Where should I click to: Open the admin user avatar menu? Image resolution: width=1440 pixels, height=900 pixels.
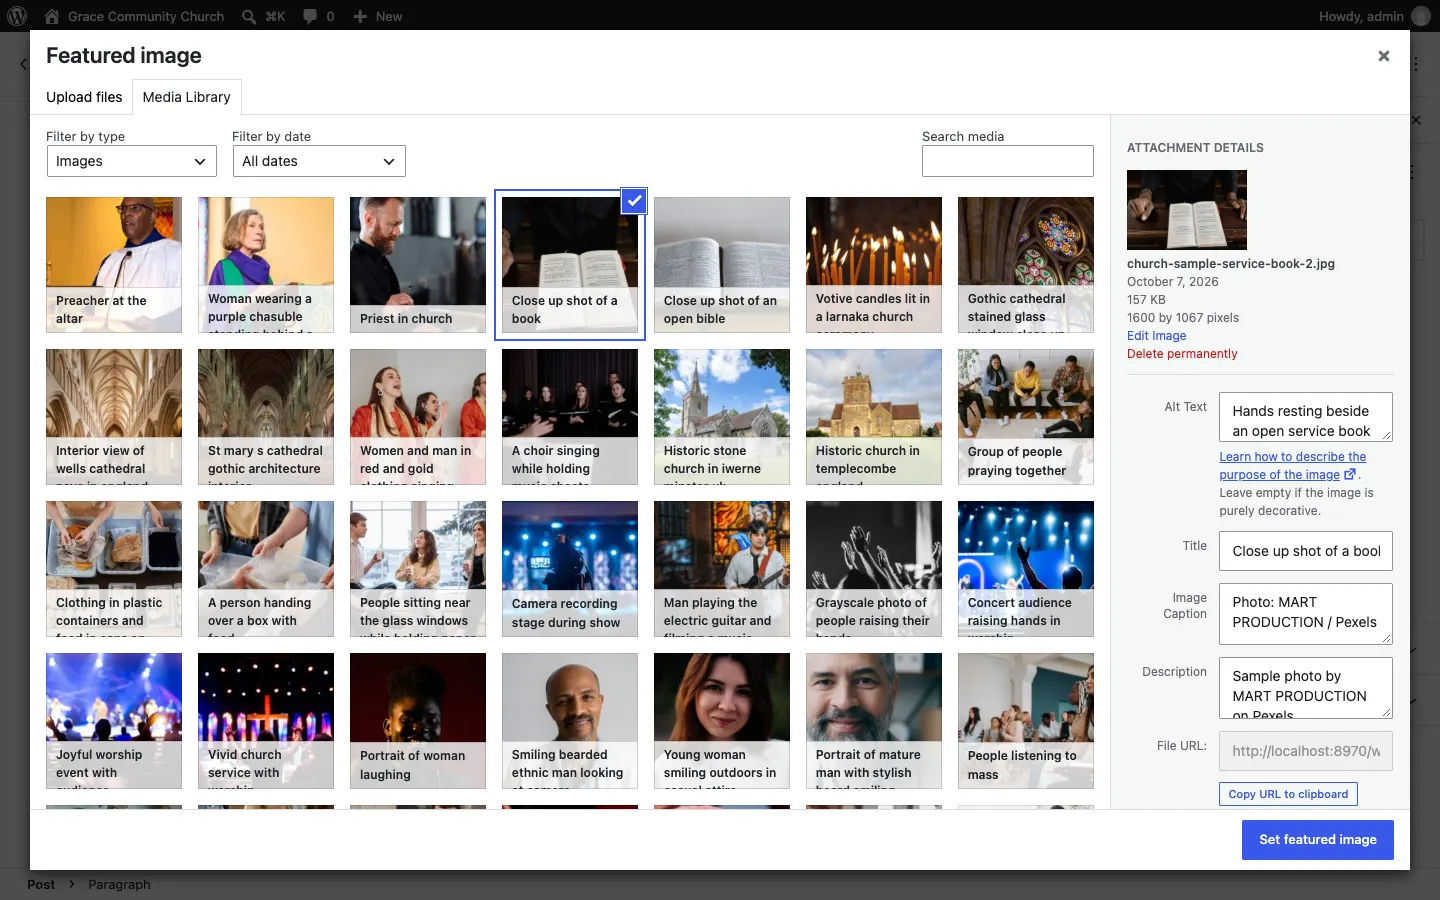coord(1421,16)
